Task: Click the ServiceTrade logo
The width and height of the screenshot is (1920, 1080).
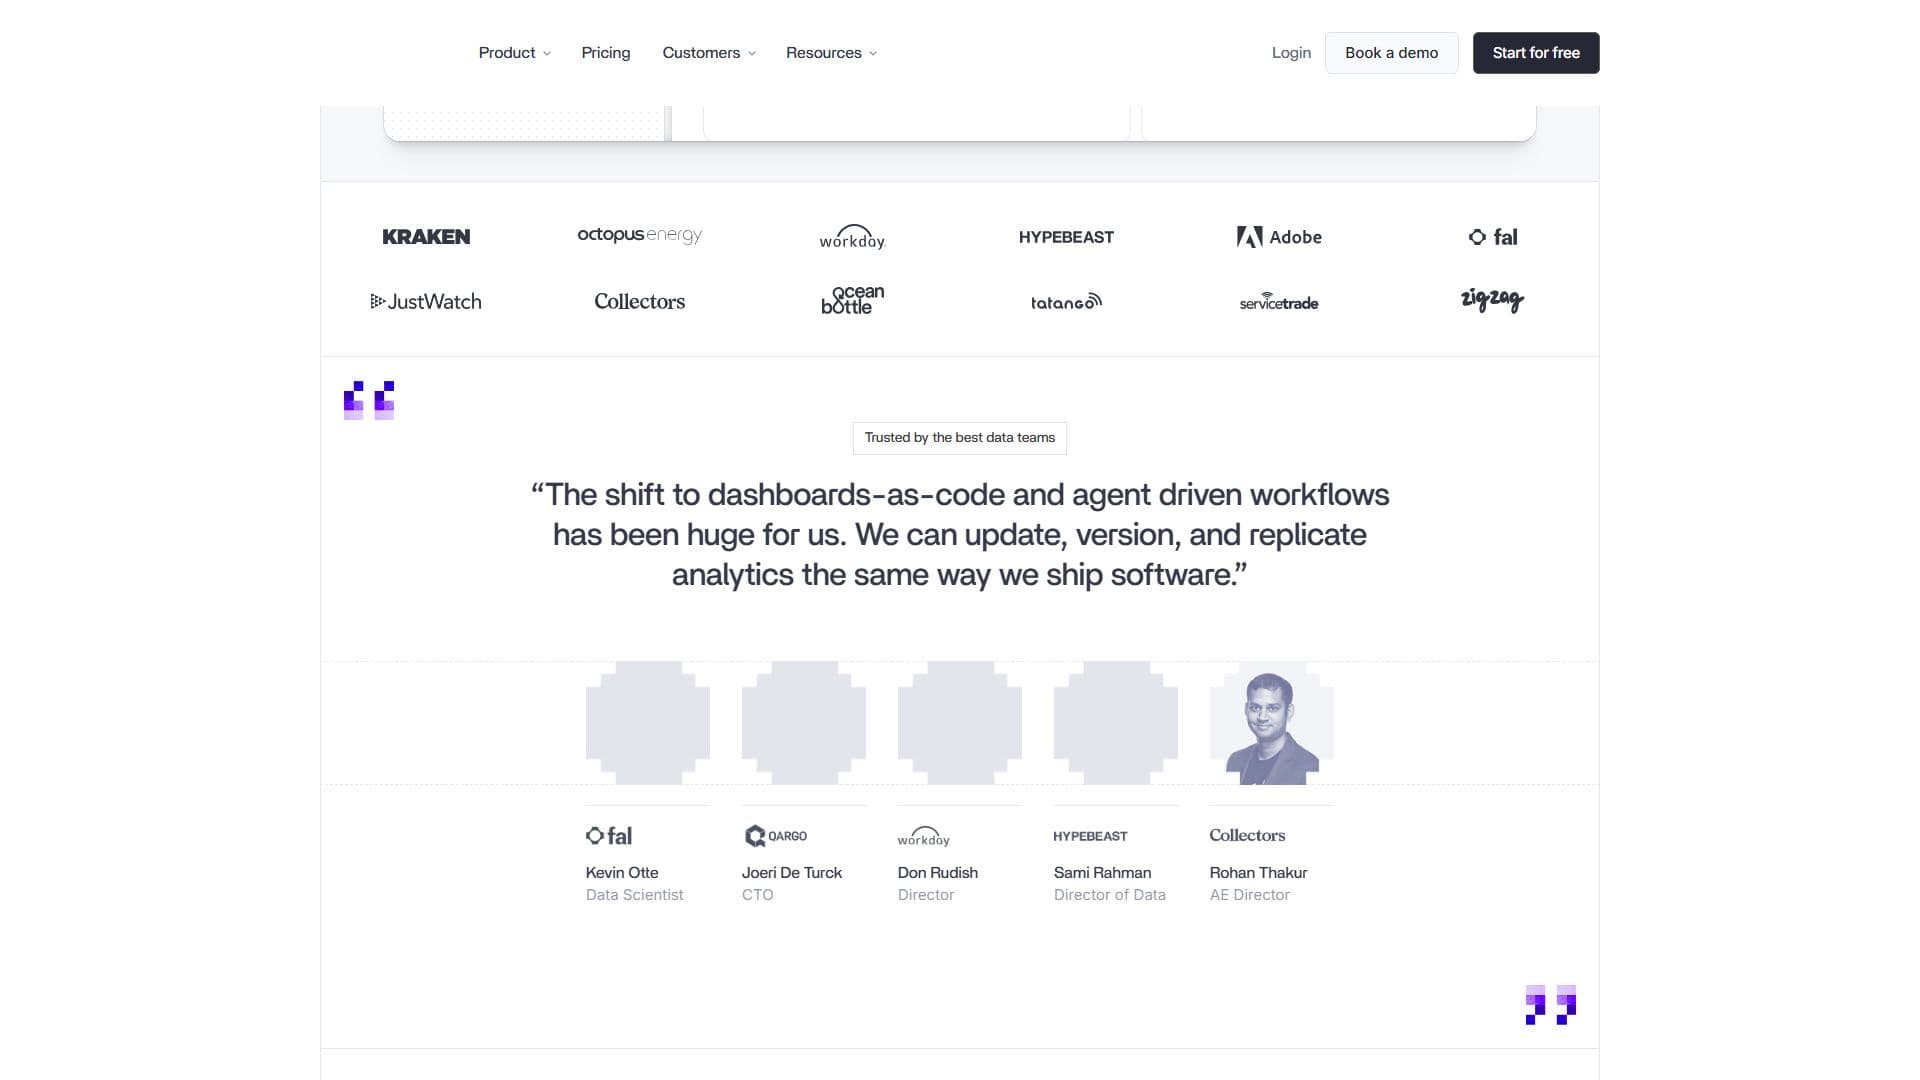Action: [x=1279, y=302]
